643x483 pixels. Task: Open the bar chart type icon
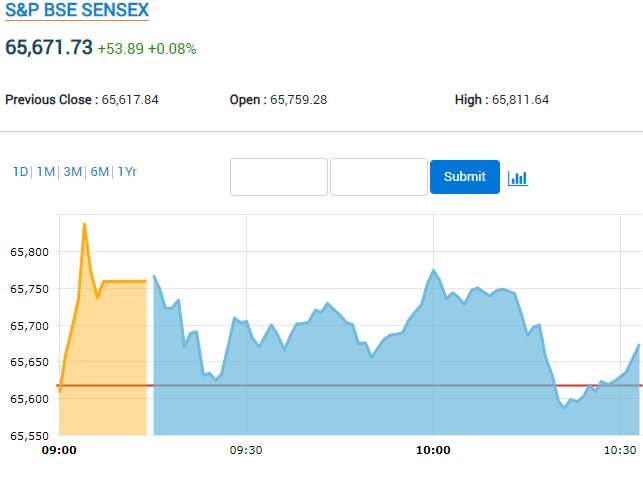[x=517, y=178]
